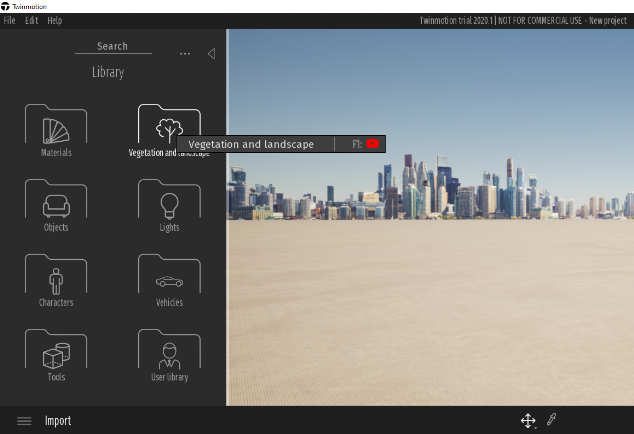Click the YouTube icon in the tooltip
The width and height of the screenshot is (634, 434).
coord(372,144)
